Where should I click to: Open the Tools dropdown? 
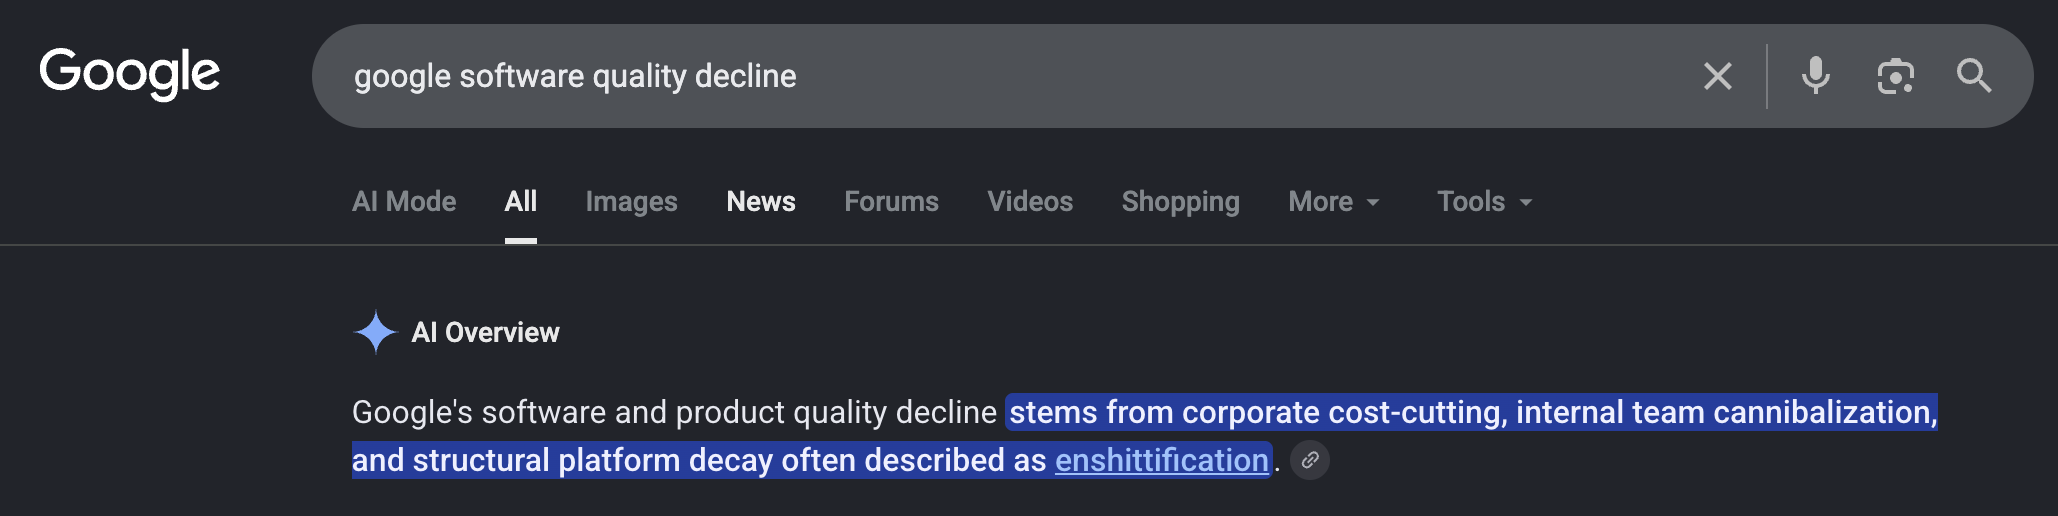pyautogui.click(x=1484, y=202)
